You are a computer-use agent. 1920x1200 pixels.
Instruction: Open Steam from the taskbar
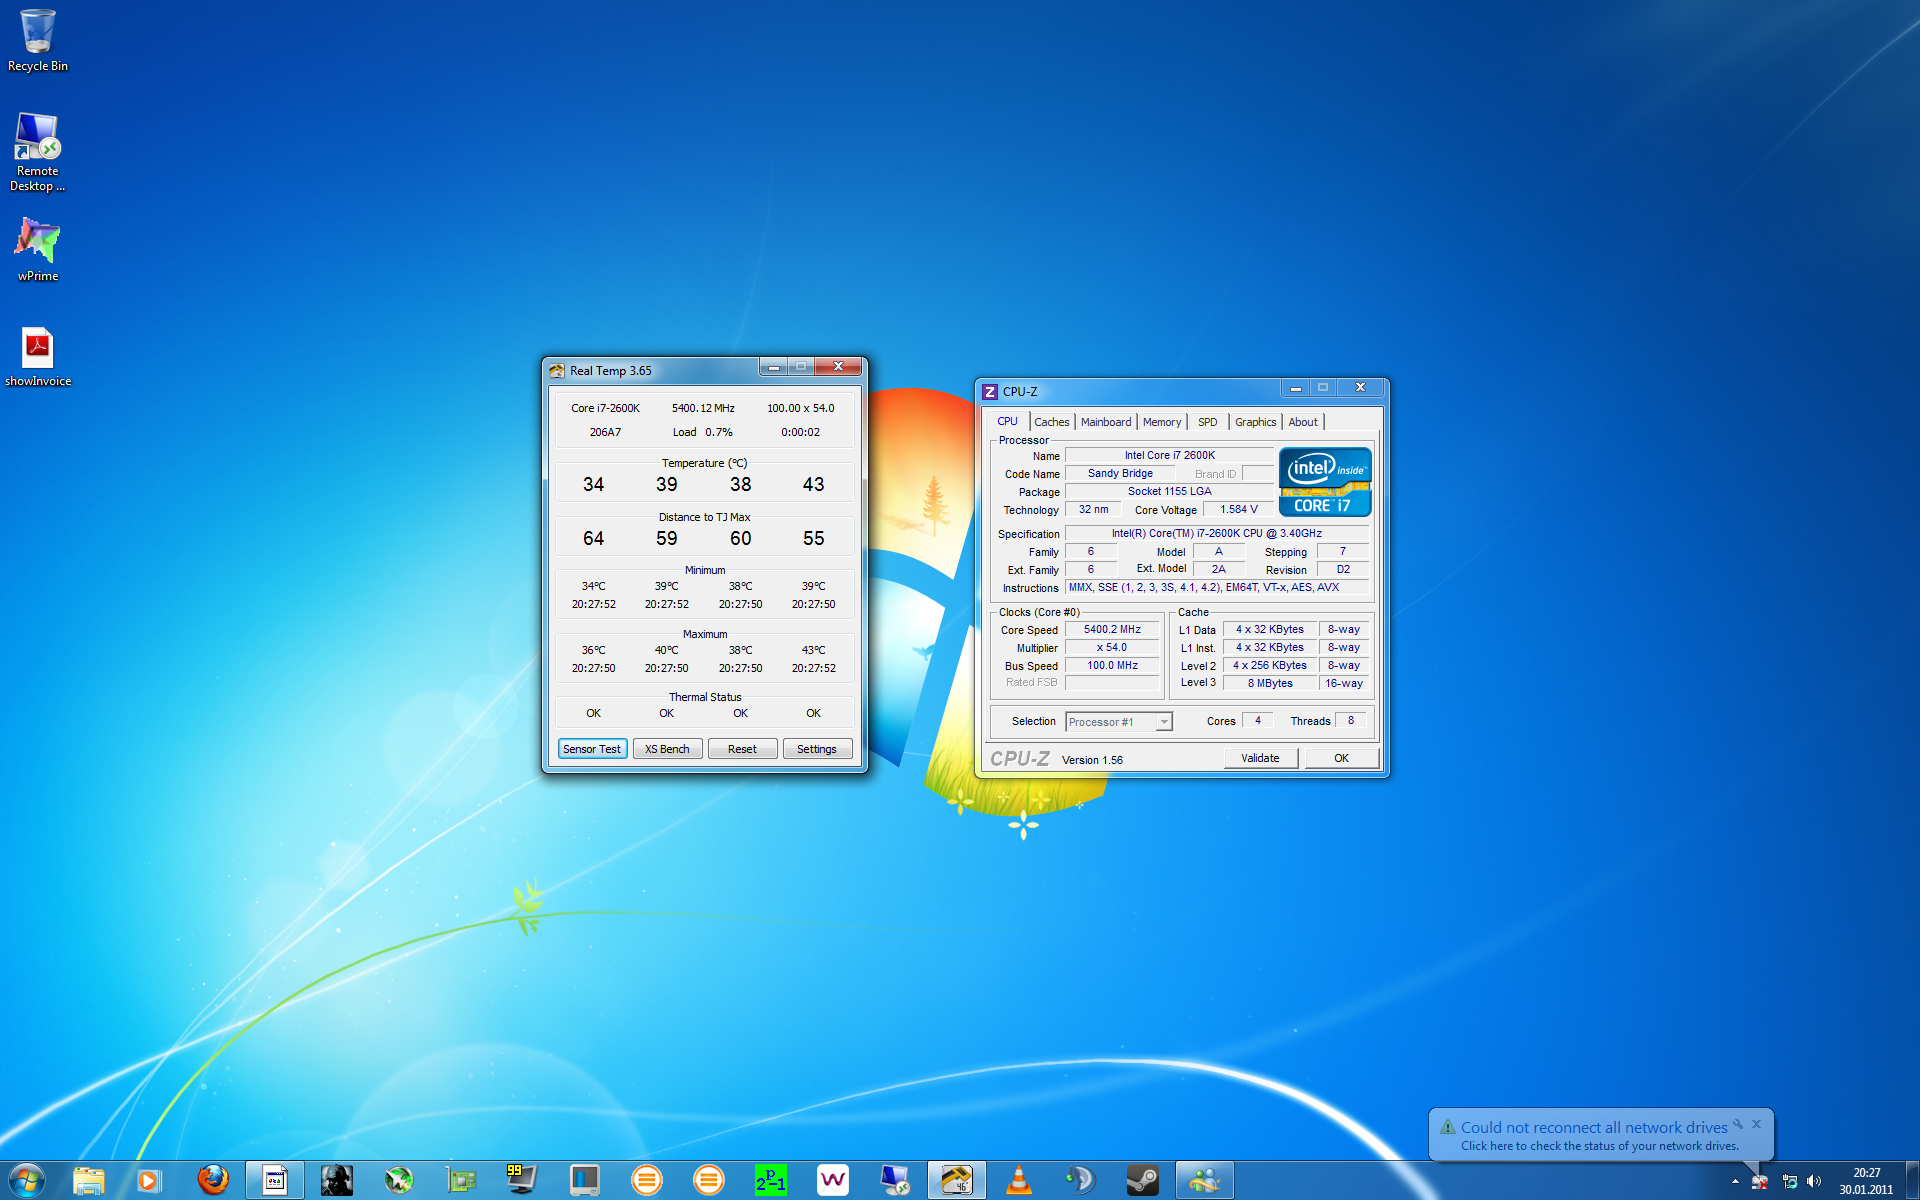pyautogui.click(x=1143, y=1180)
